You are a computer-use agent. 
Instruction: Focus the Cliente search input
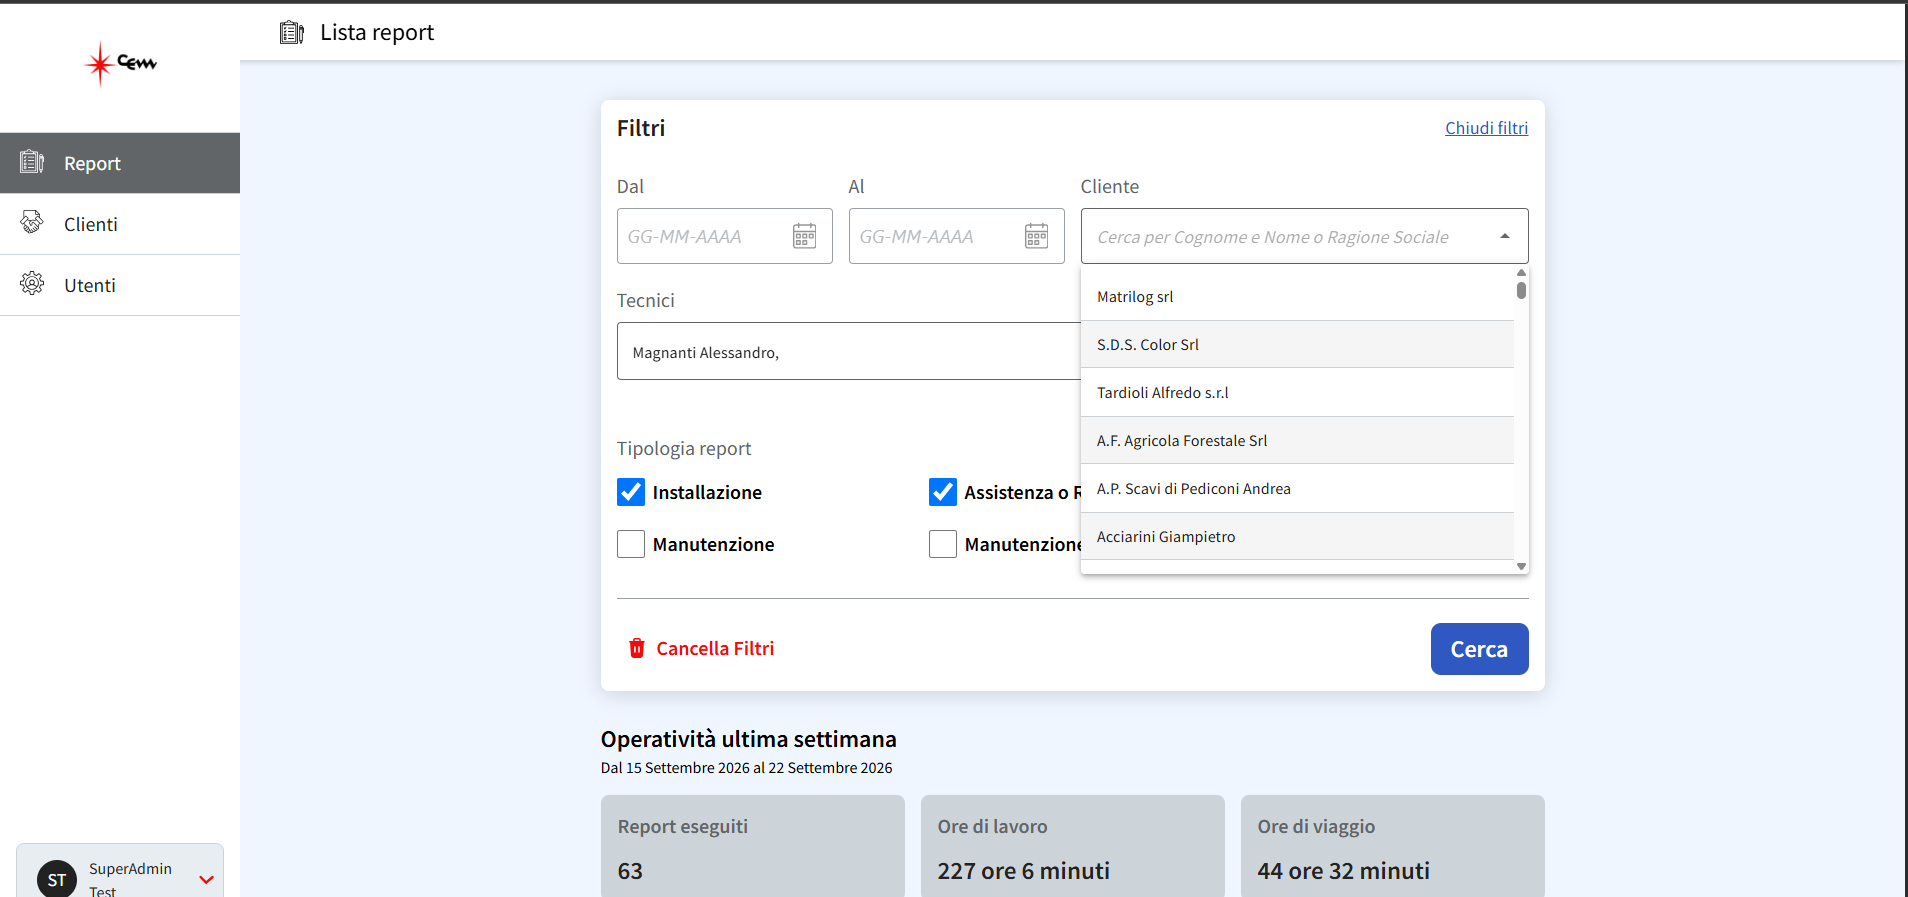click(1304, 236)
